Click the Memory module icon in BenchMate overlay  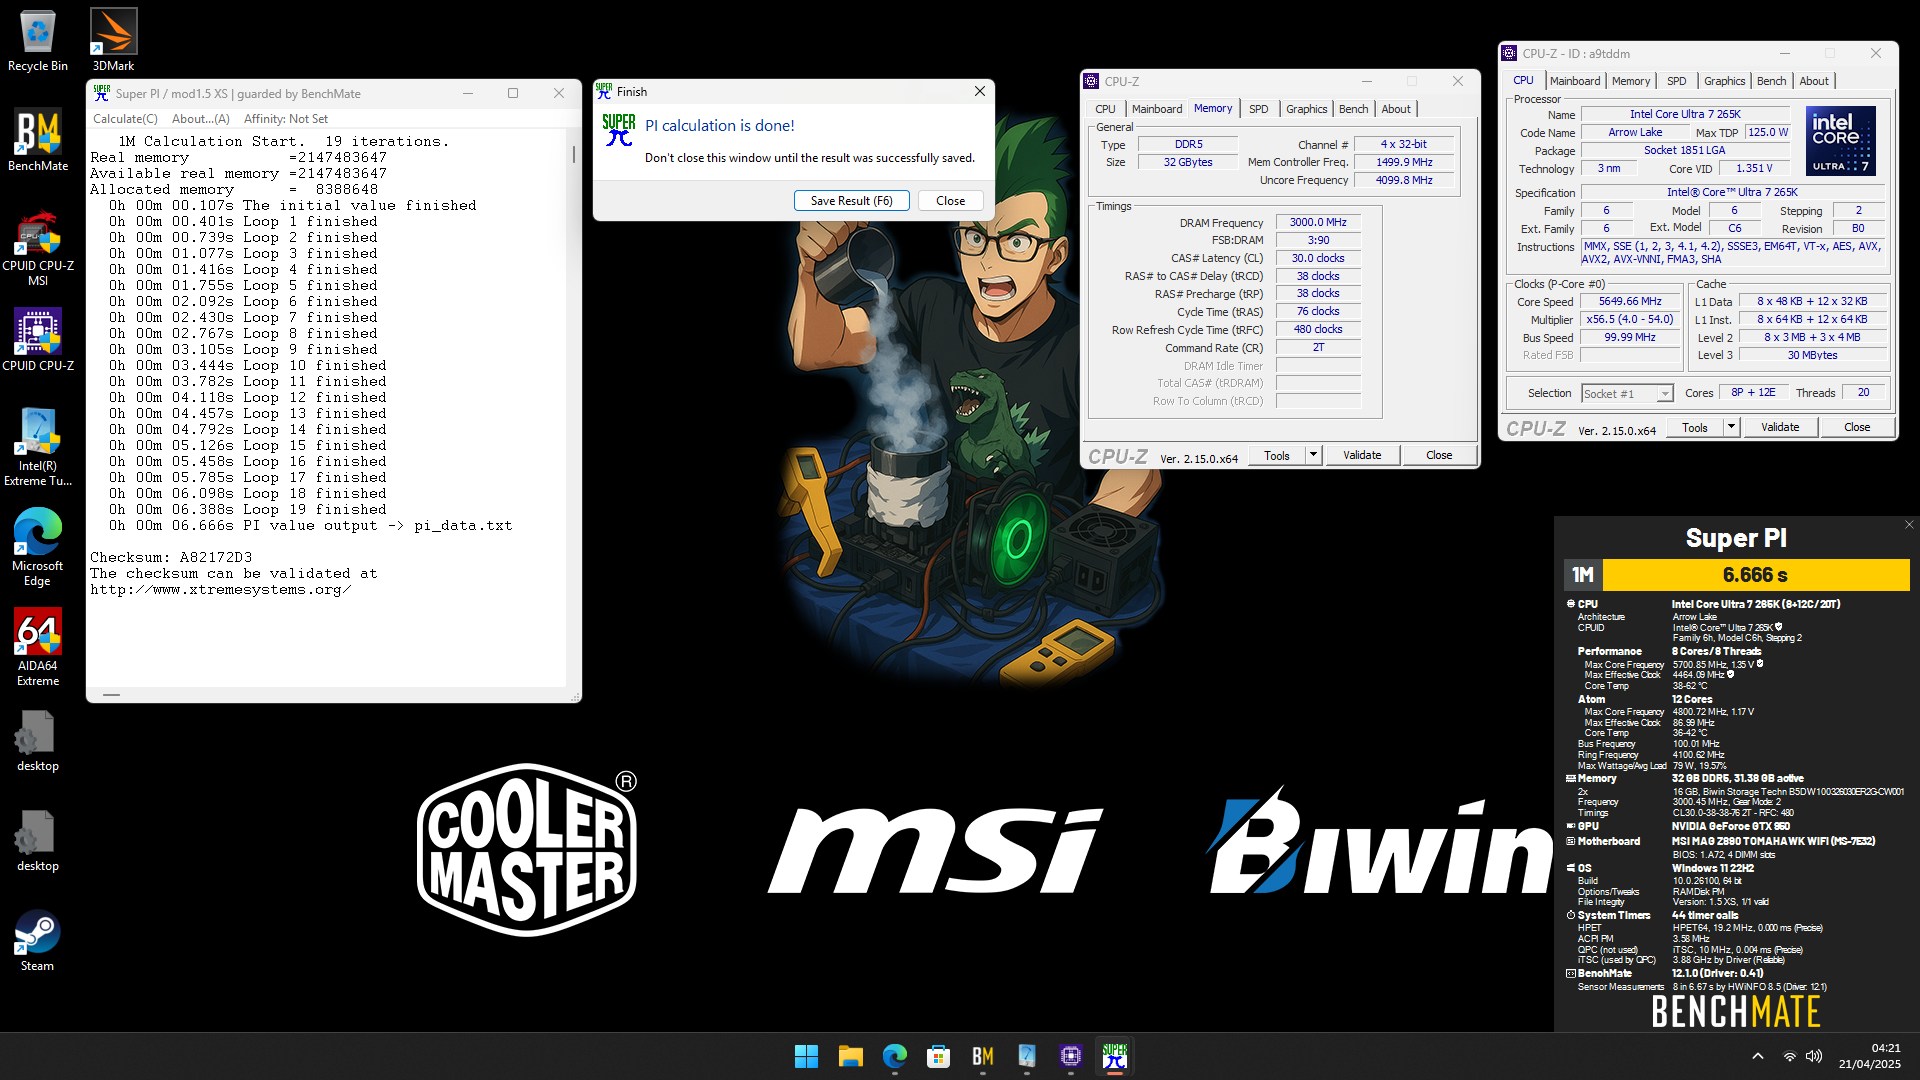(x=1570, y=778)
